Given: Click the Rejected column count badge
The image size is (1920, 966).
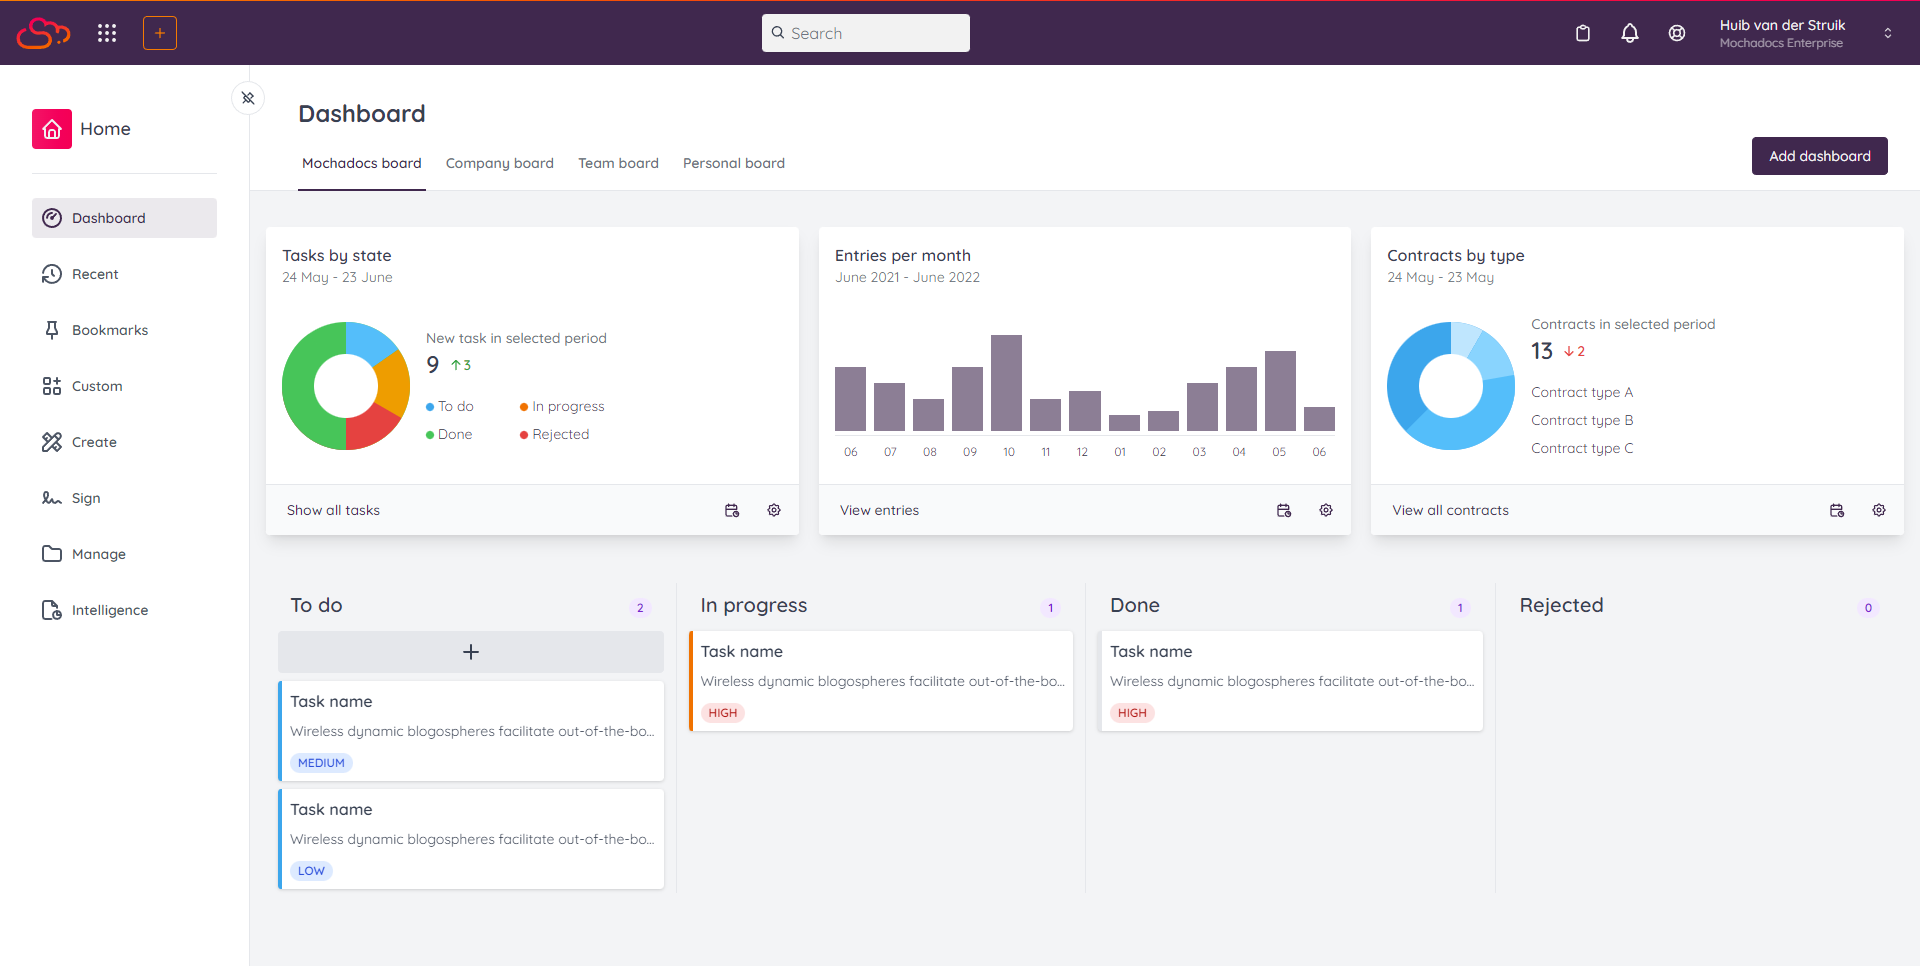Looking at the screenshot, I should 1868,608.
